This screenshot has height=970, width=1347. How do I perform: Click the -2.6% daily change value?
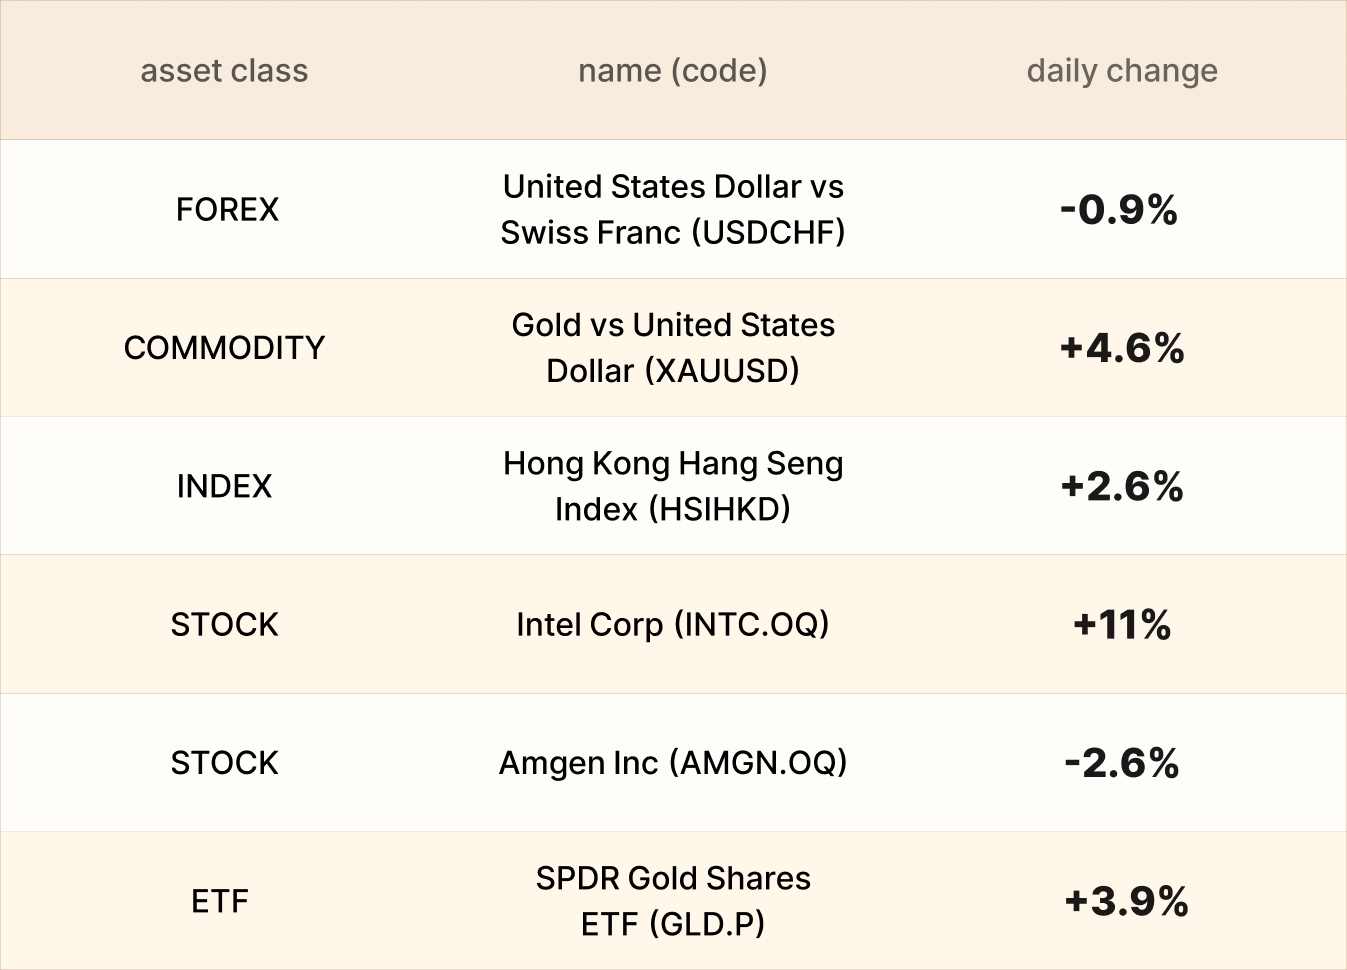click(1122, 762)
